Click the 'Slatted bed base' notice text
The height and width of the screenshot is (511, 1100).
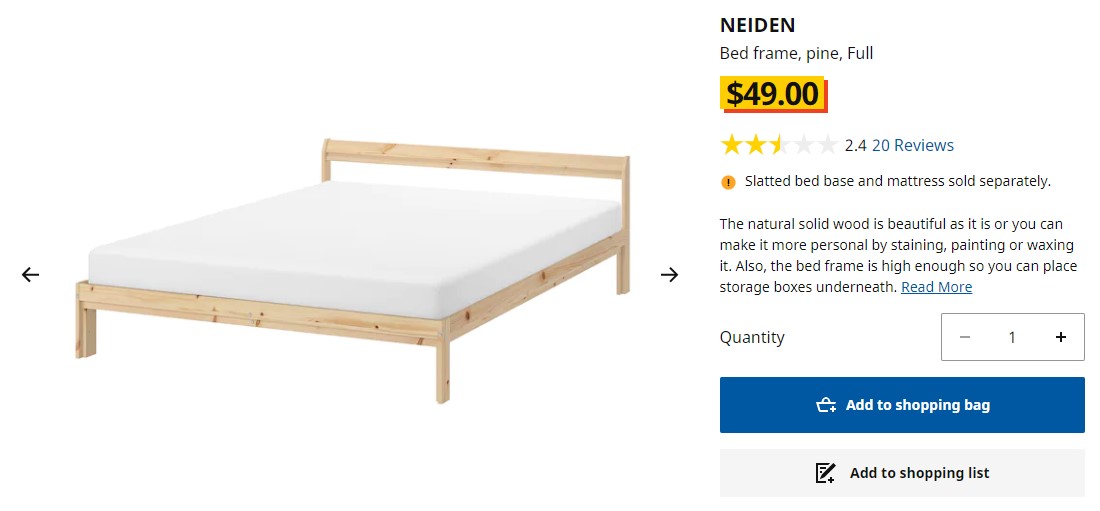coord(897,182)
